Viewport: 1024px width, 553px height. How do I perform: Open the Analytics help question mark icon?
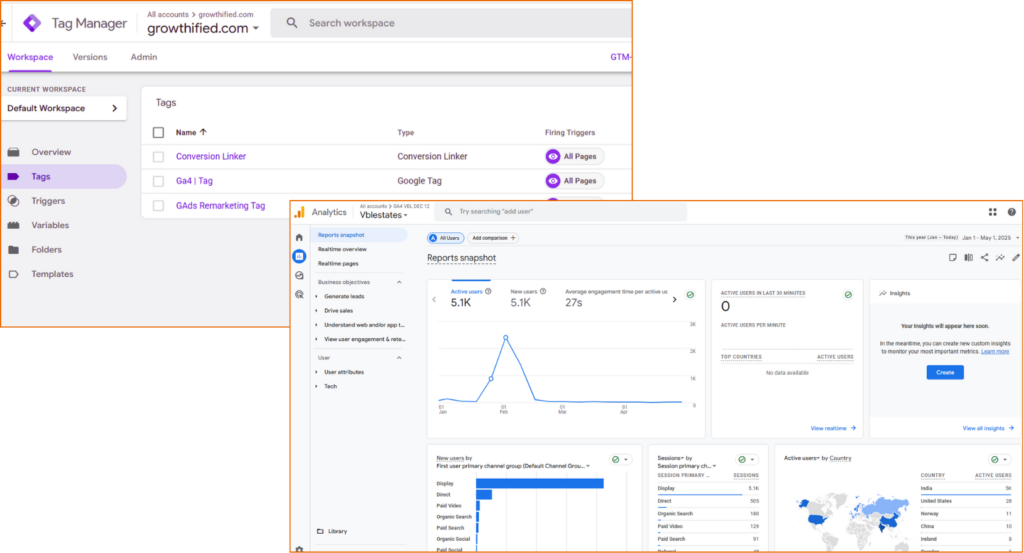coord(1011,212)
